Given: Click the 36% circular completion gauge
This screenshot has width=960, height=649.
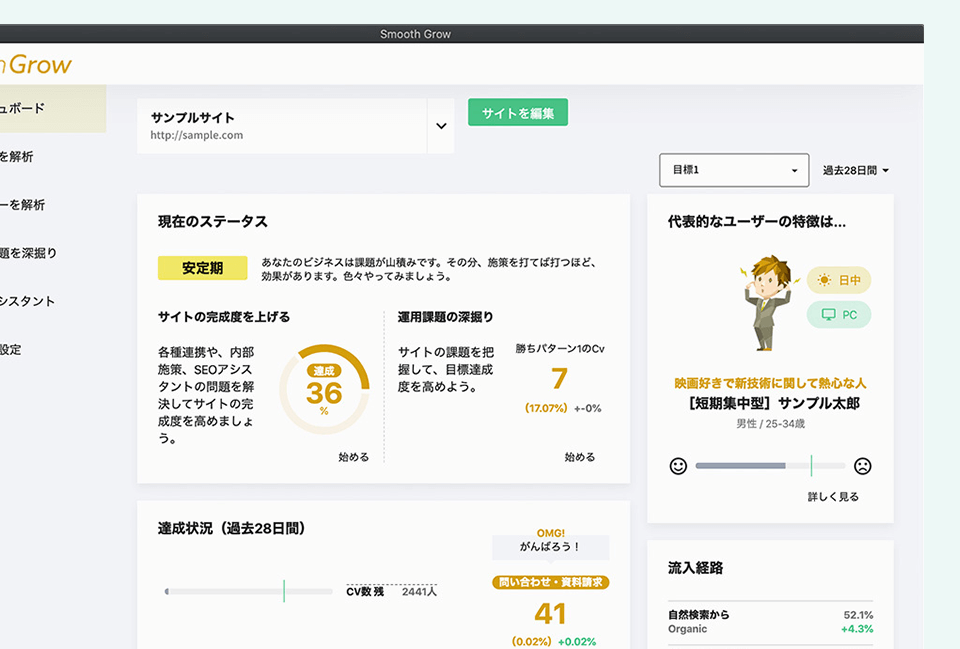Looking at the screenshot, I should pos(324,389).
